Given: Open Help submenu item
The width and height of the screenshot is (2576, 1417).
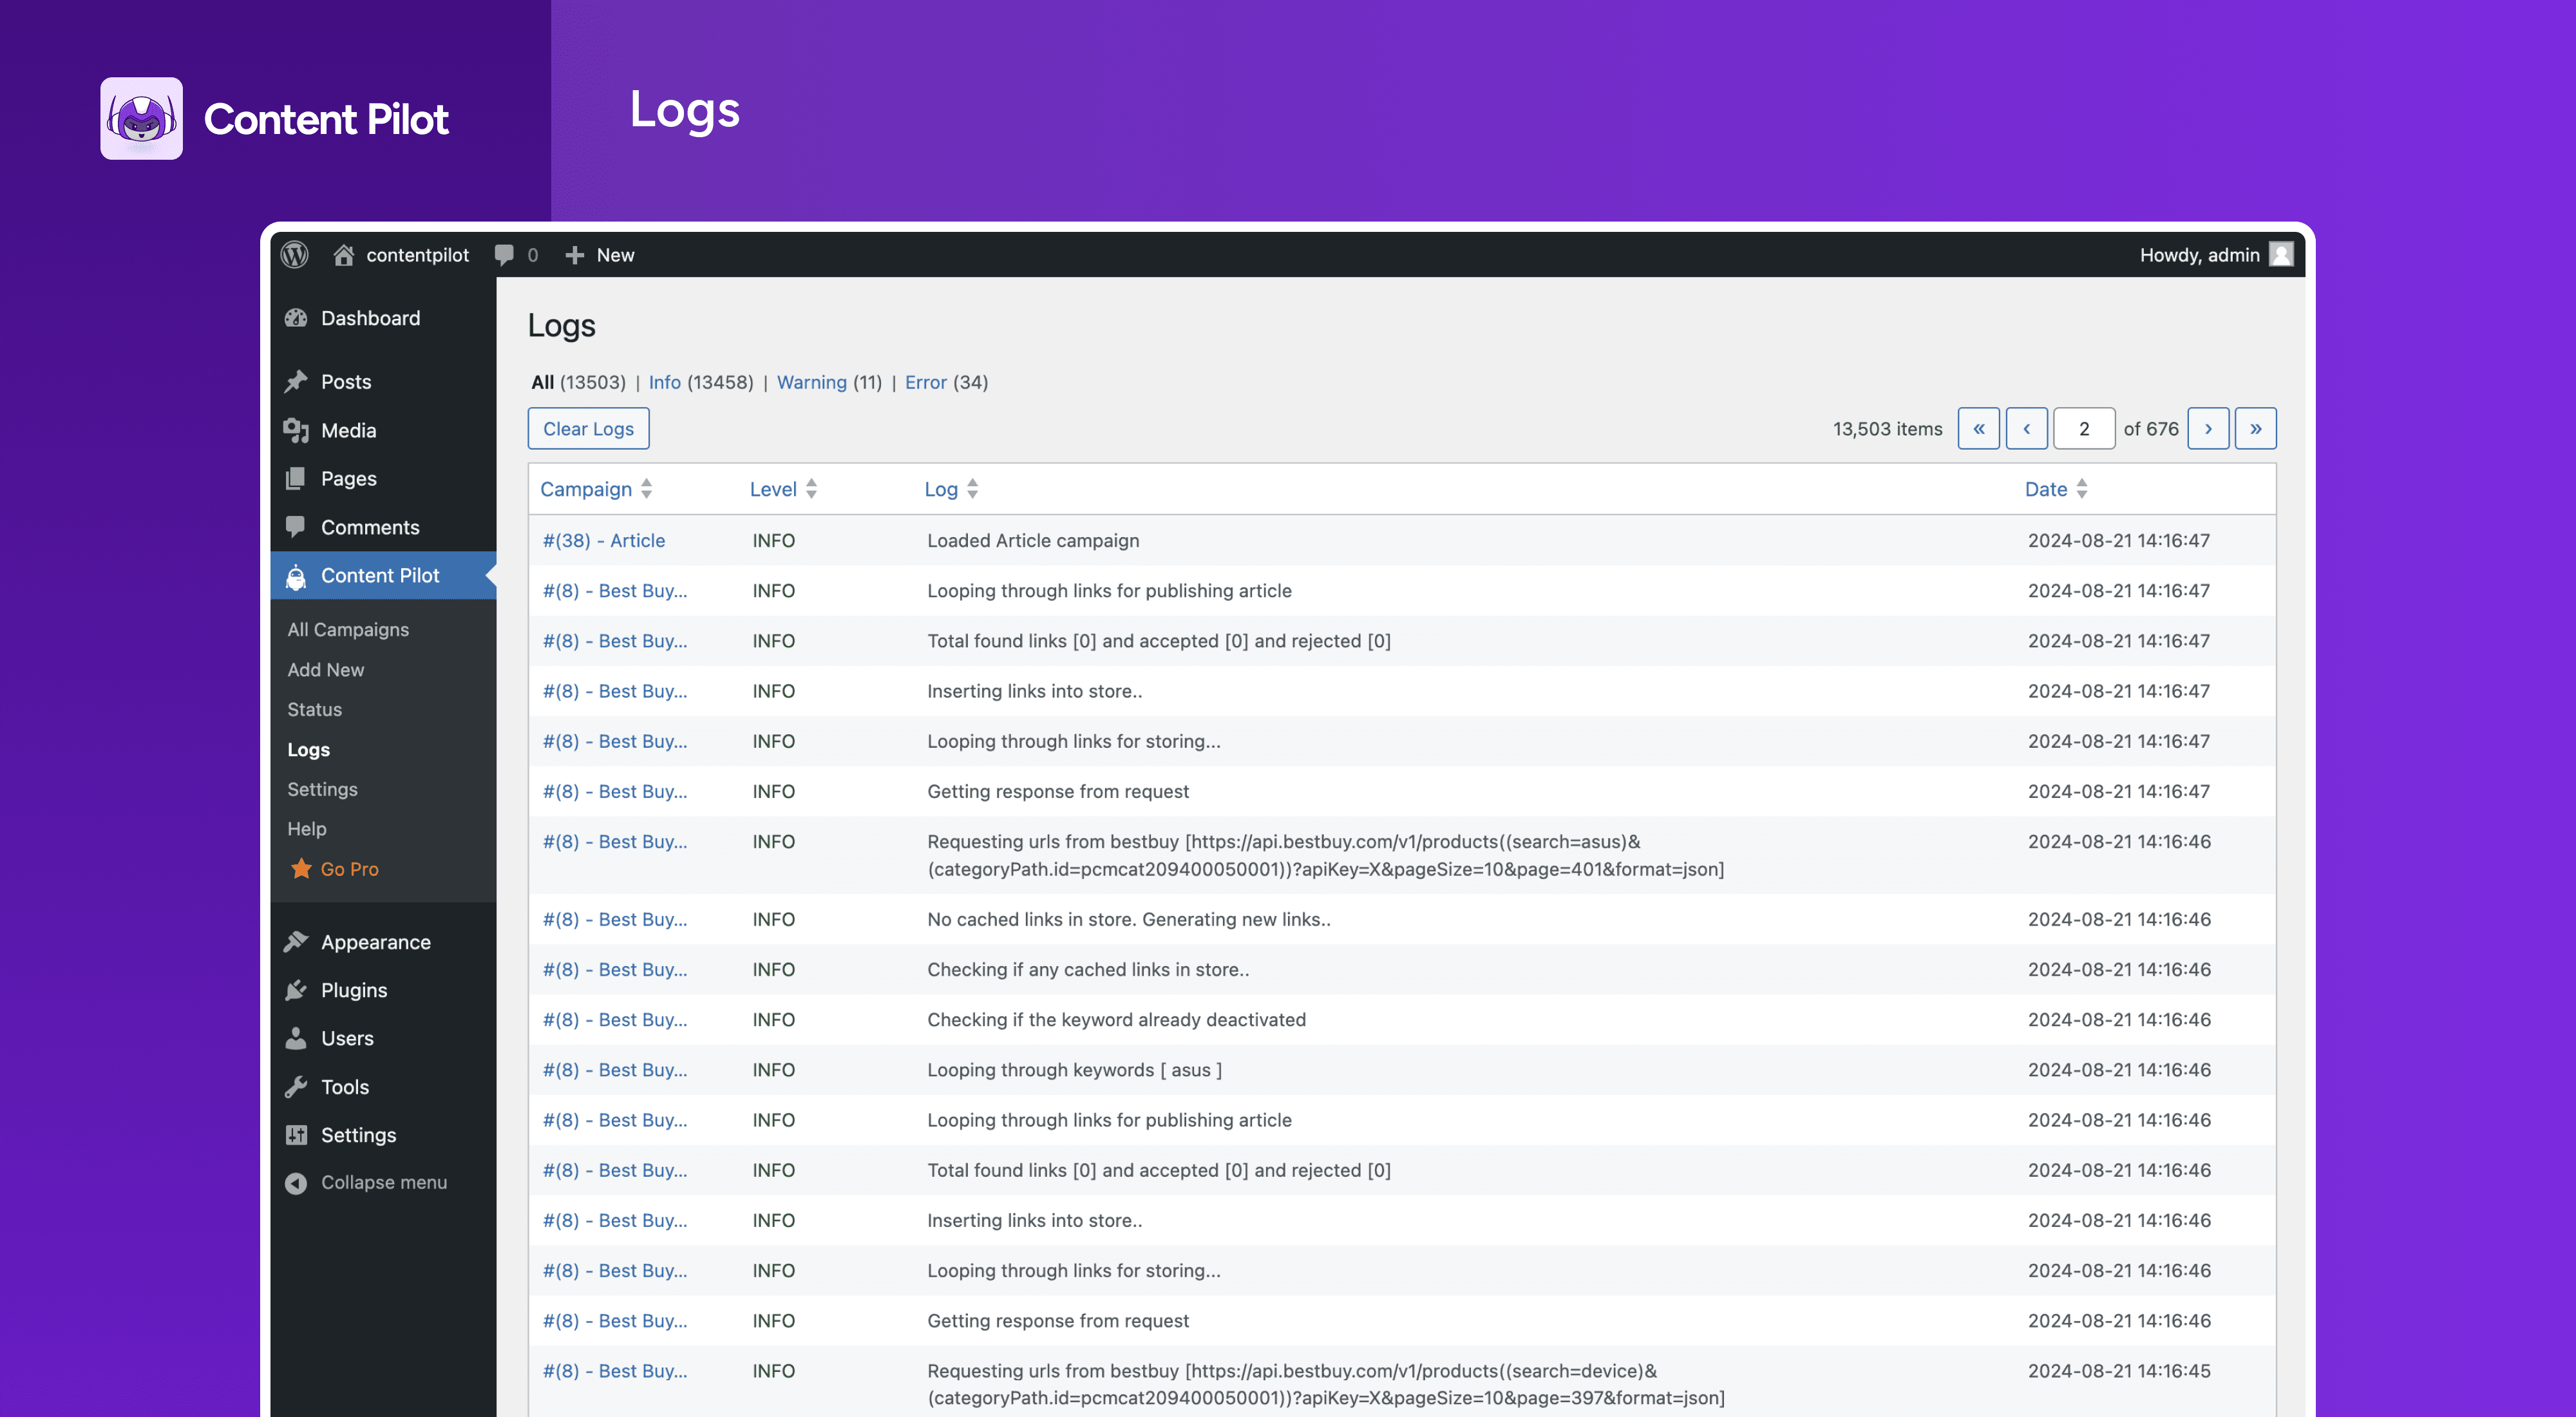Looking at the screenshot, I should (x=306, y=828).
